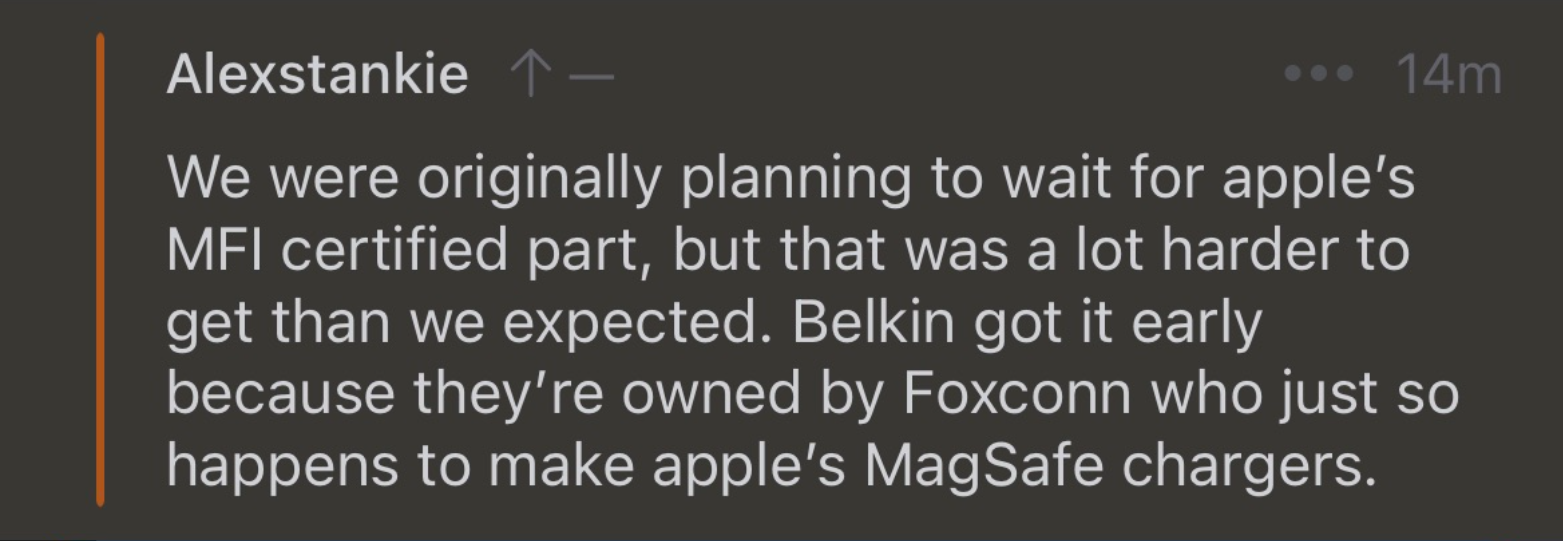Open Alexstankie's user profile
This screenshot has width=1563, height=541.
[x=317, y=74]
